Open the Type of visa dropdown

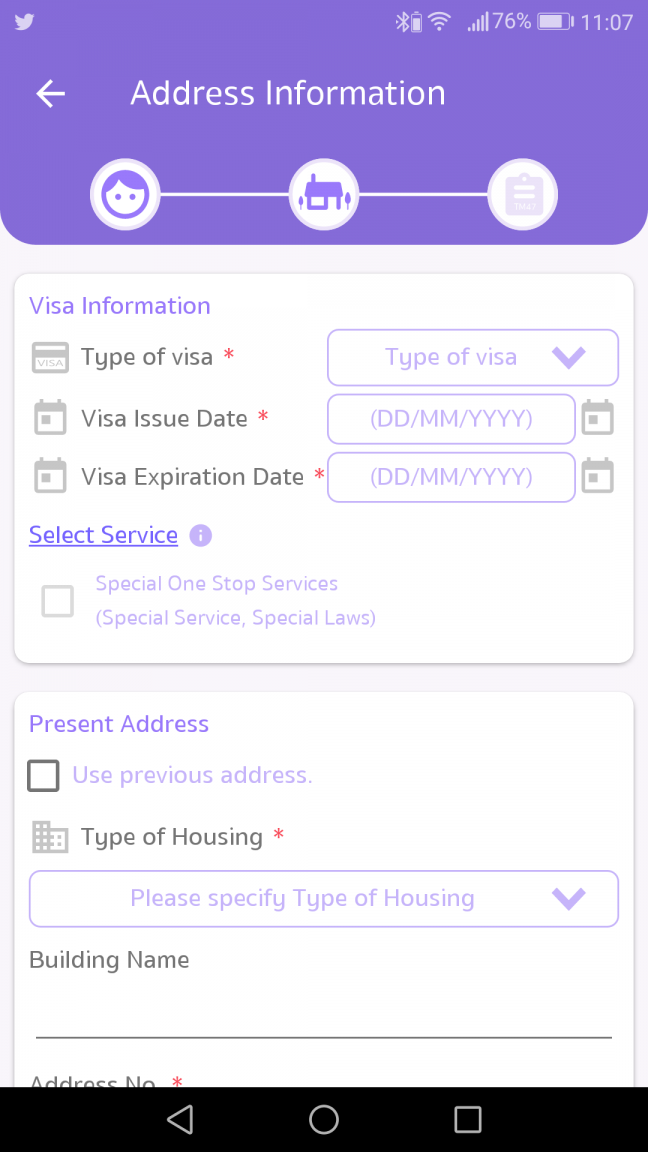point(473,357)
